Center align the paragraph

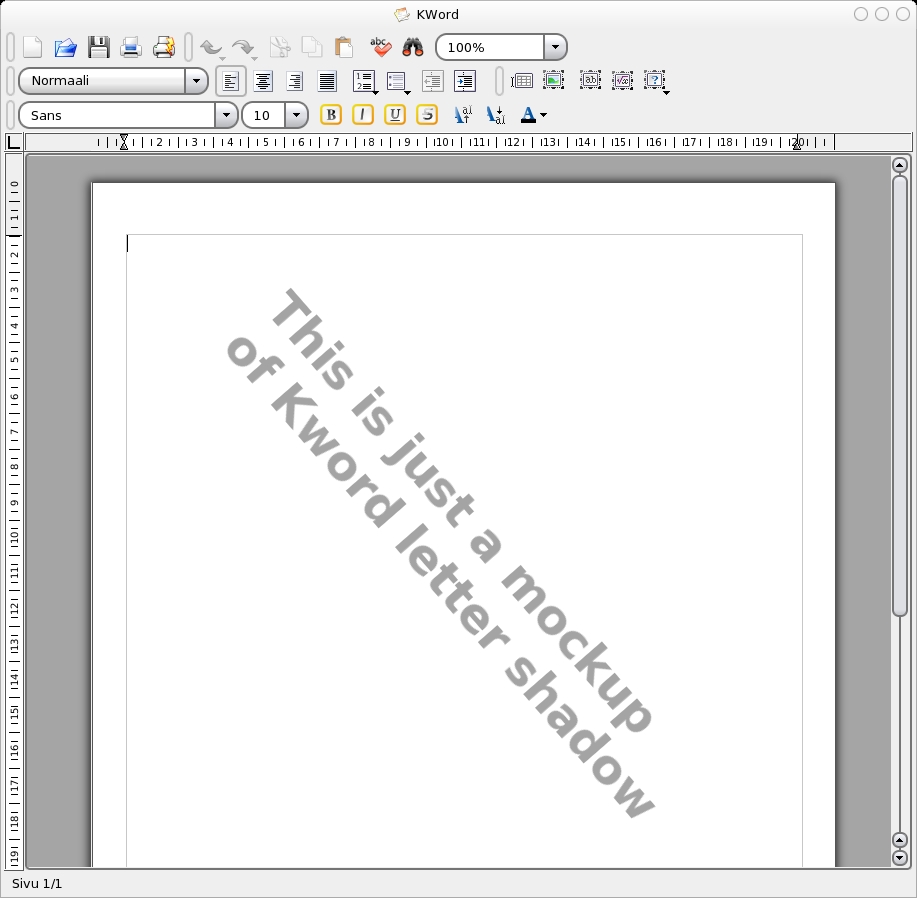click(x=263, y=81)
